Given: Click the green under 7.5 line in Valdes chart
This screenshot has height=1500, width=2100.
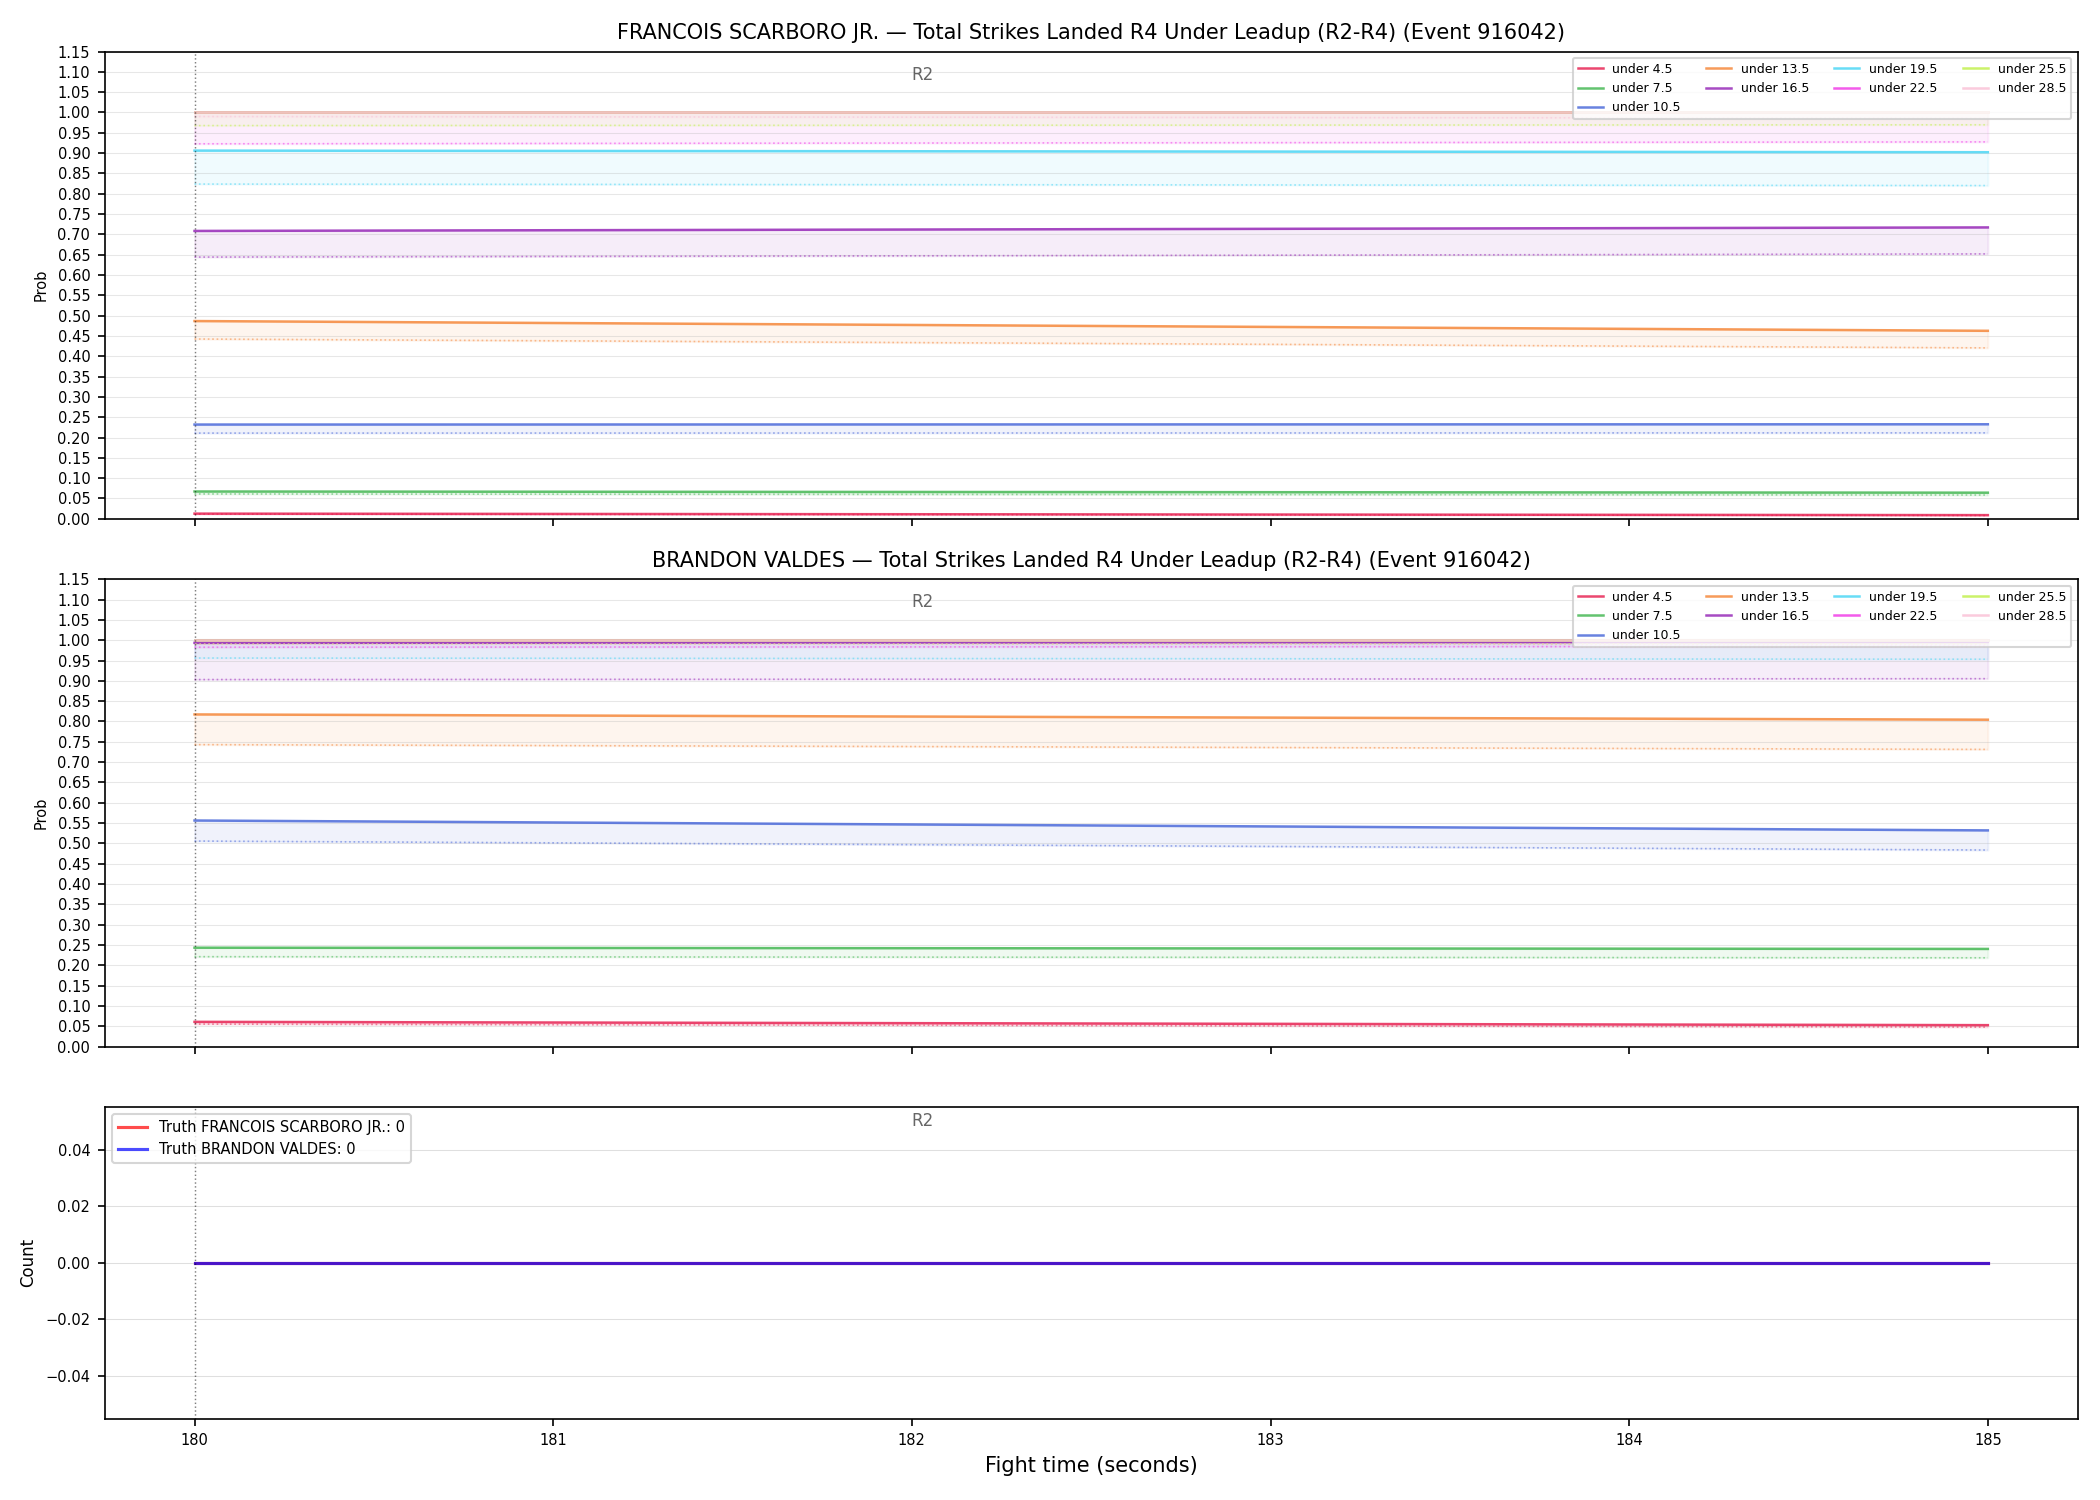Looking at the screenshot, I should (x=1090, y=948).
